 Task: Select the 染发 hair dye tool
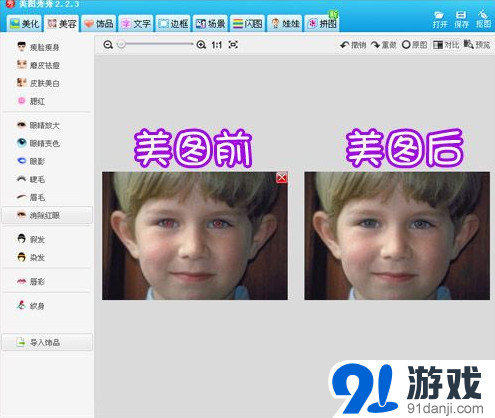(31, 257)
